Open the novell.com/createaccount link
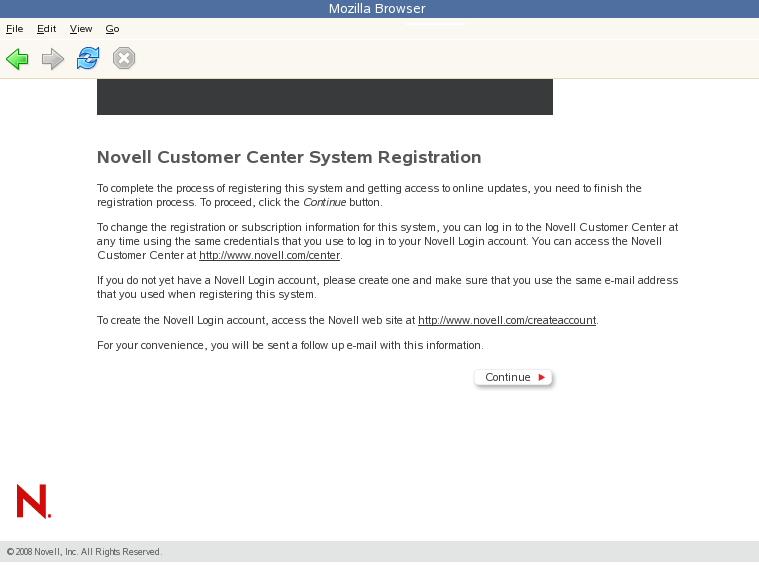 pos(507,320)
